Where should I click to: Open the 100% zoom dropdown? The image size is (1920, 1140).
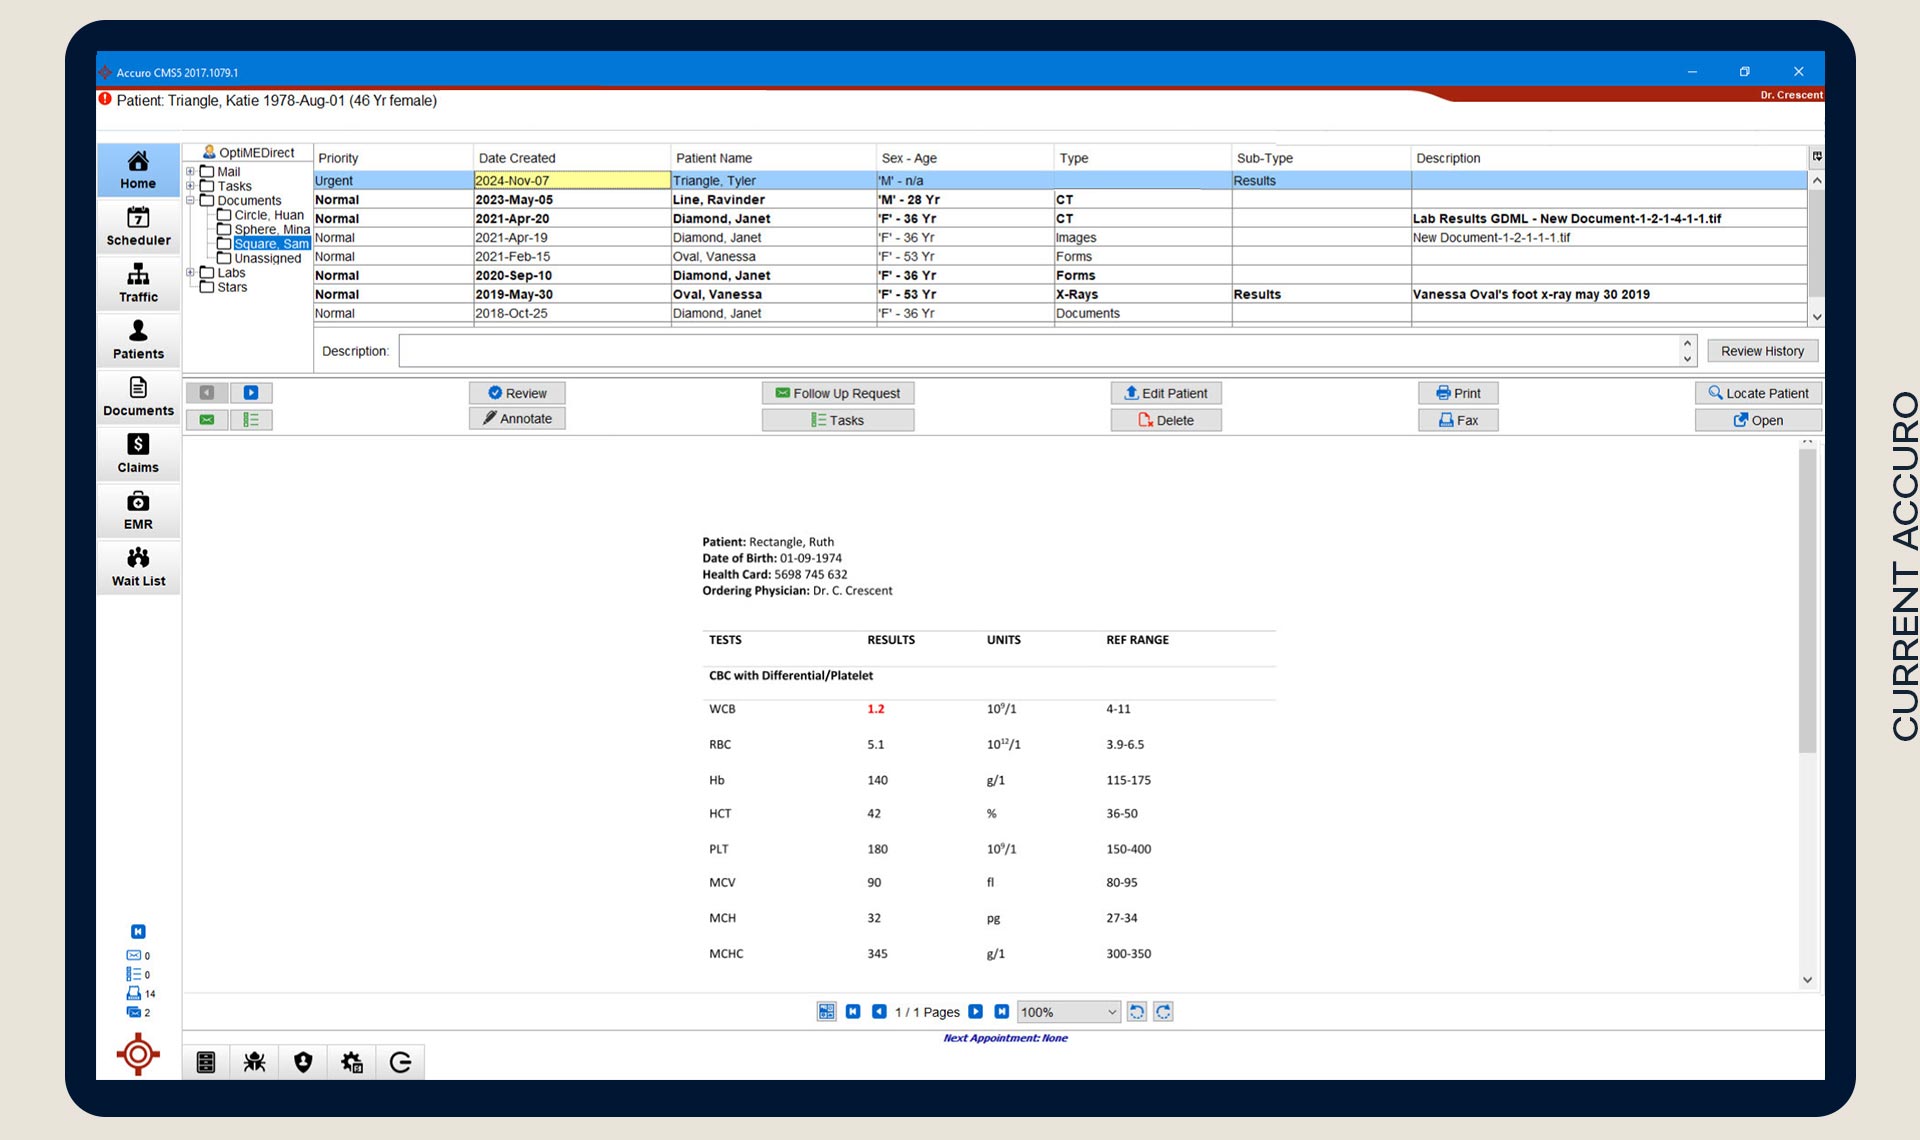click(x=1068, y=1012)
